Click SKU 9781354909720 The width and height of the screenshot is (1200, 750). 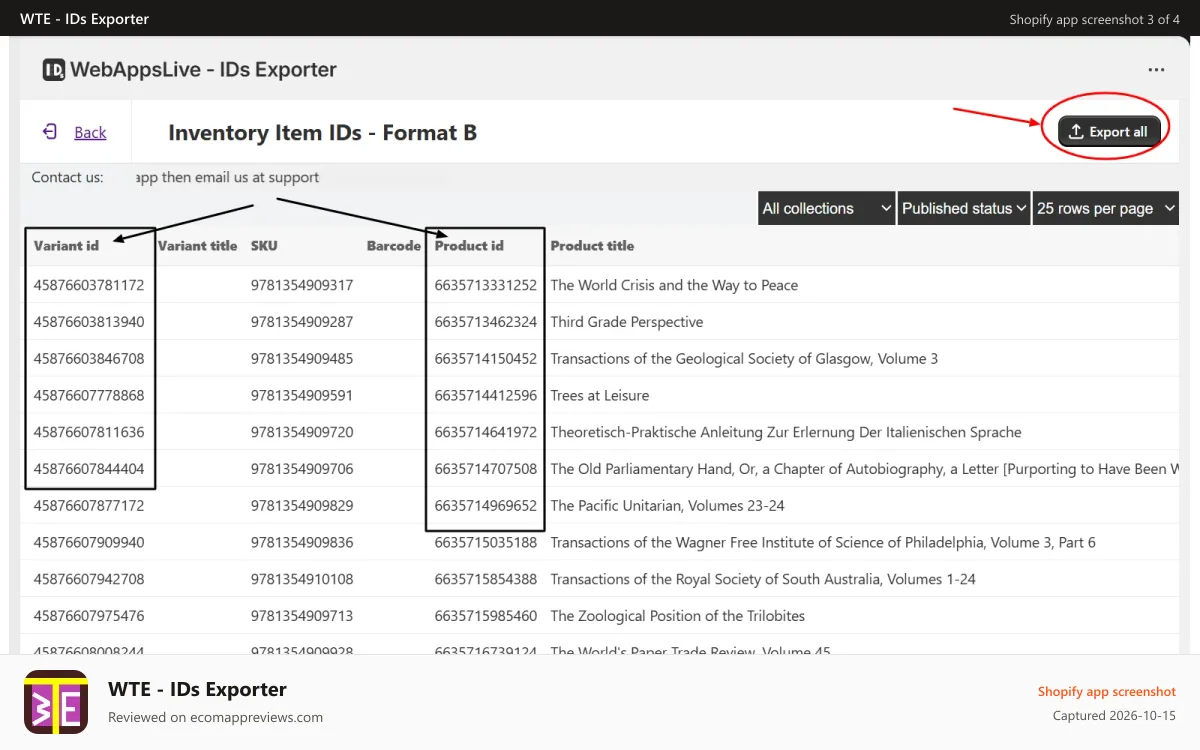pos(302,432)
